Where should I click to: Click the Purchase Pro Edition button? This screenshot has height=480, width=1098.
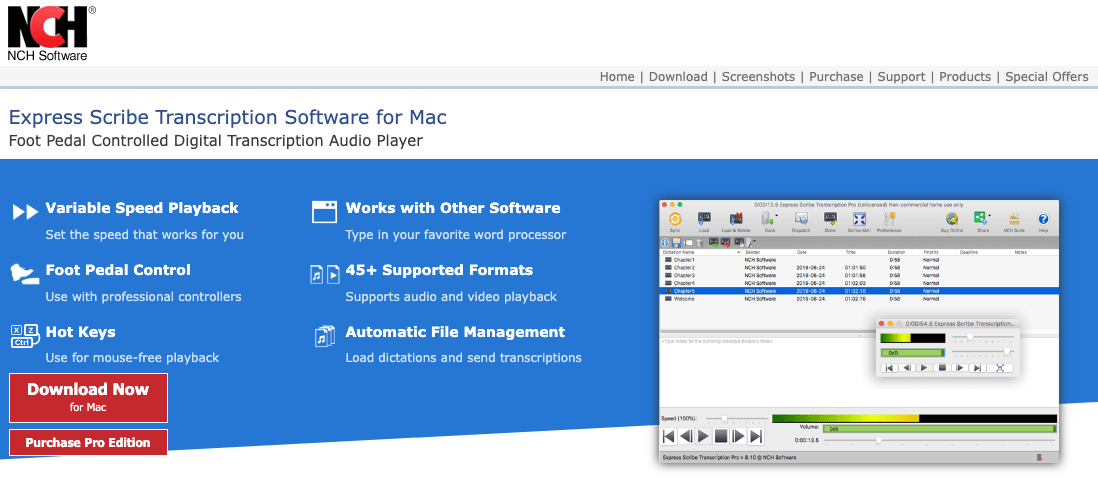pos(88,442)
